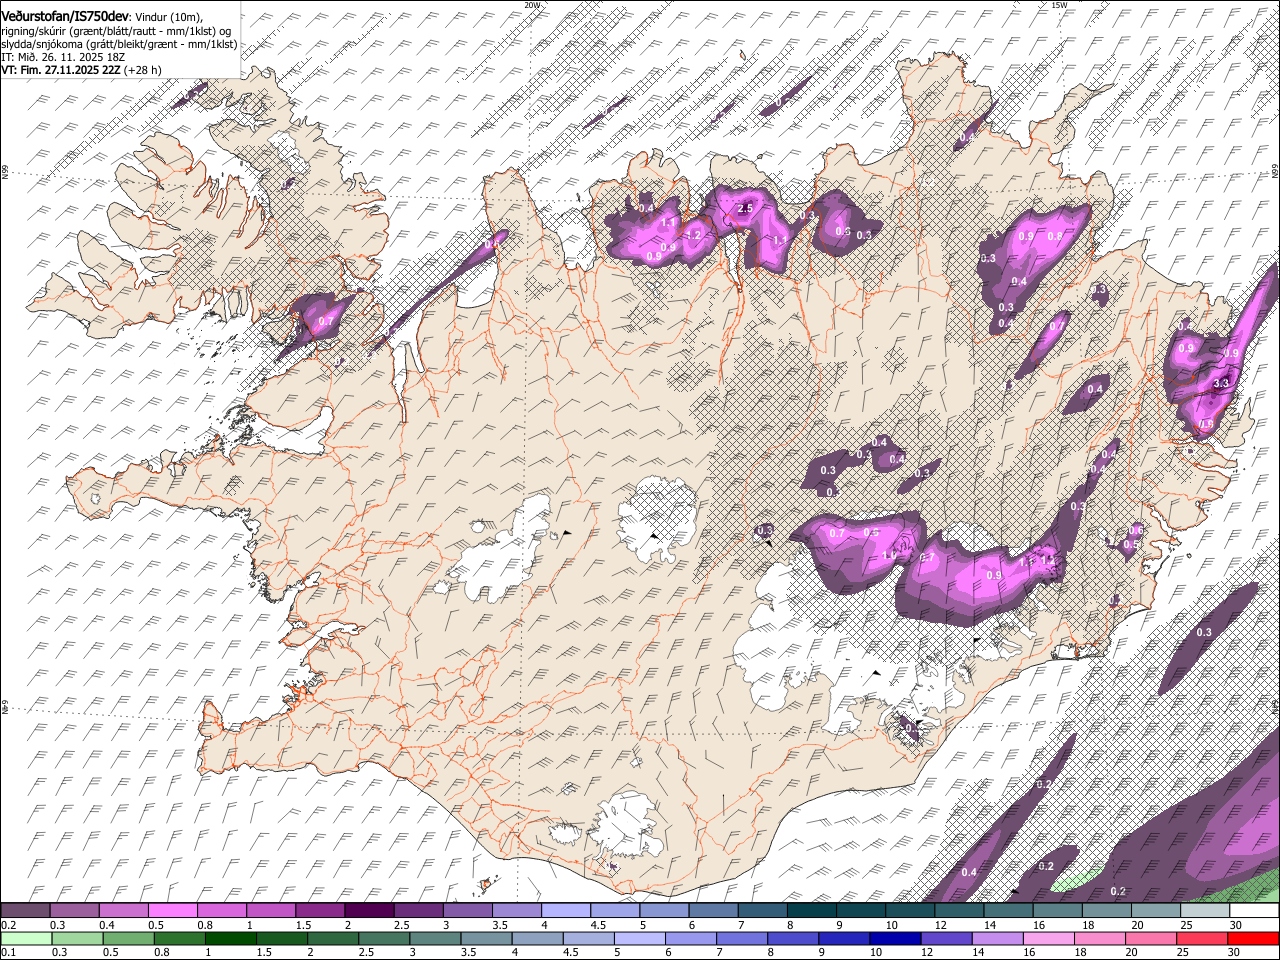This screenshot has height=960, width=1280.
Task: Select the slydda/snjókoma legend description line
Action: 119,44
